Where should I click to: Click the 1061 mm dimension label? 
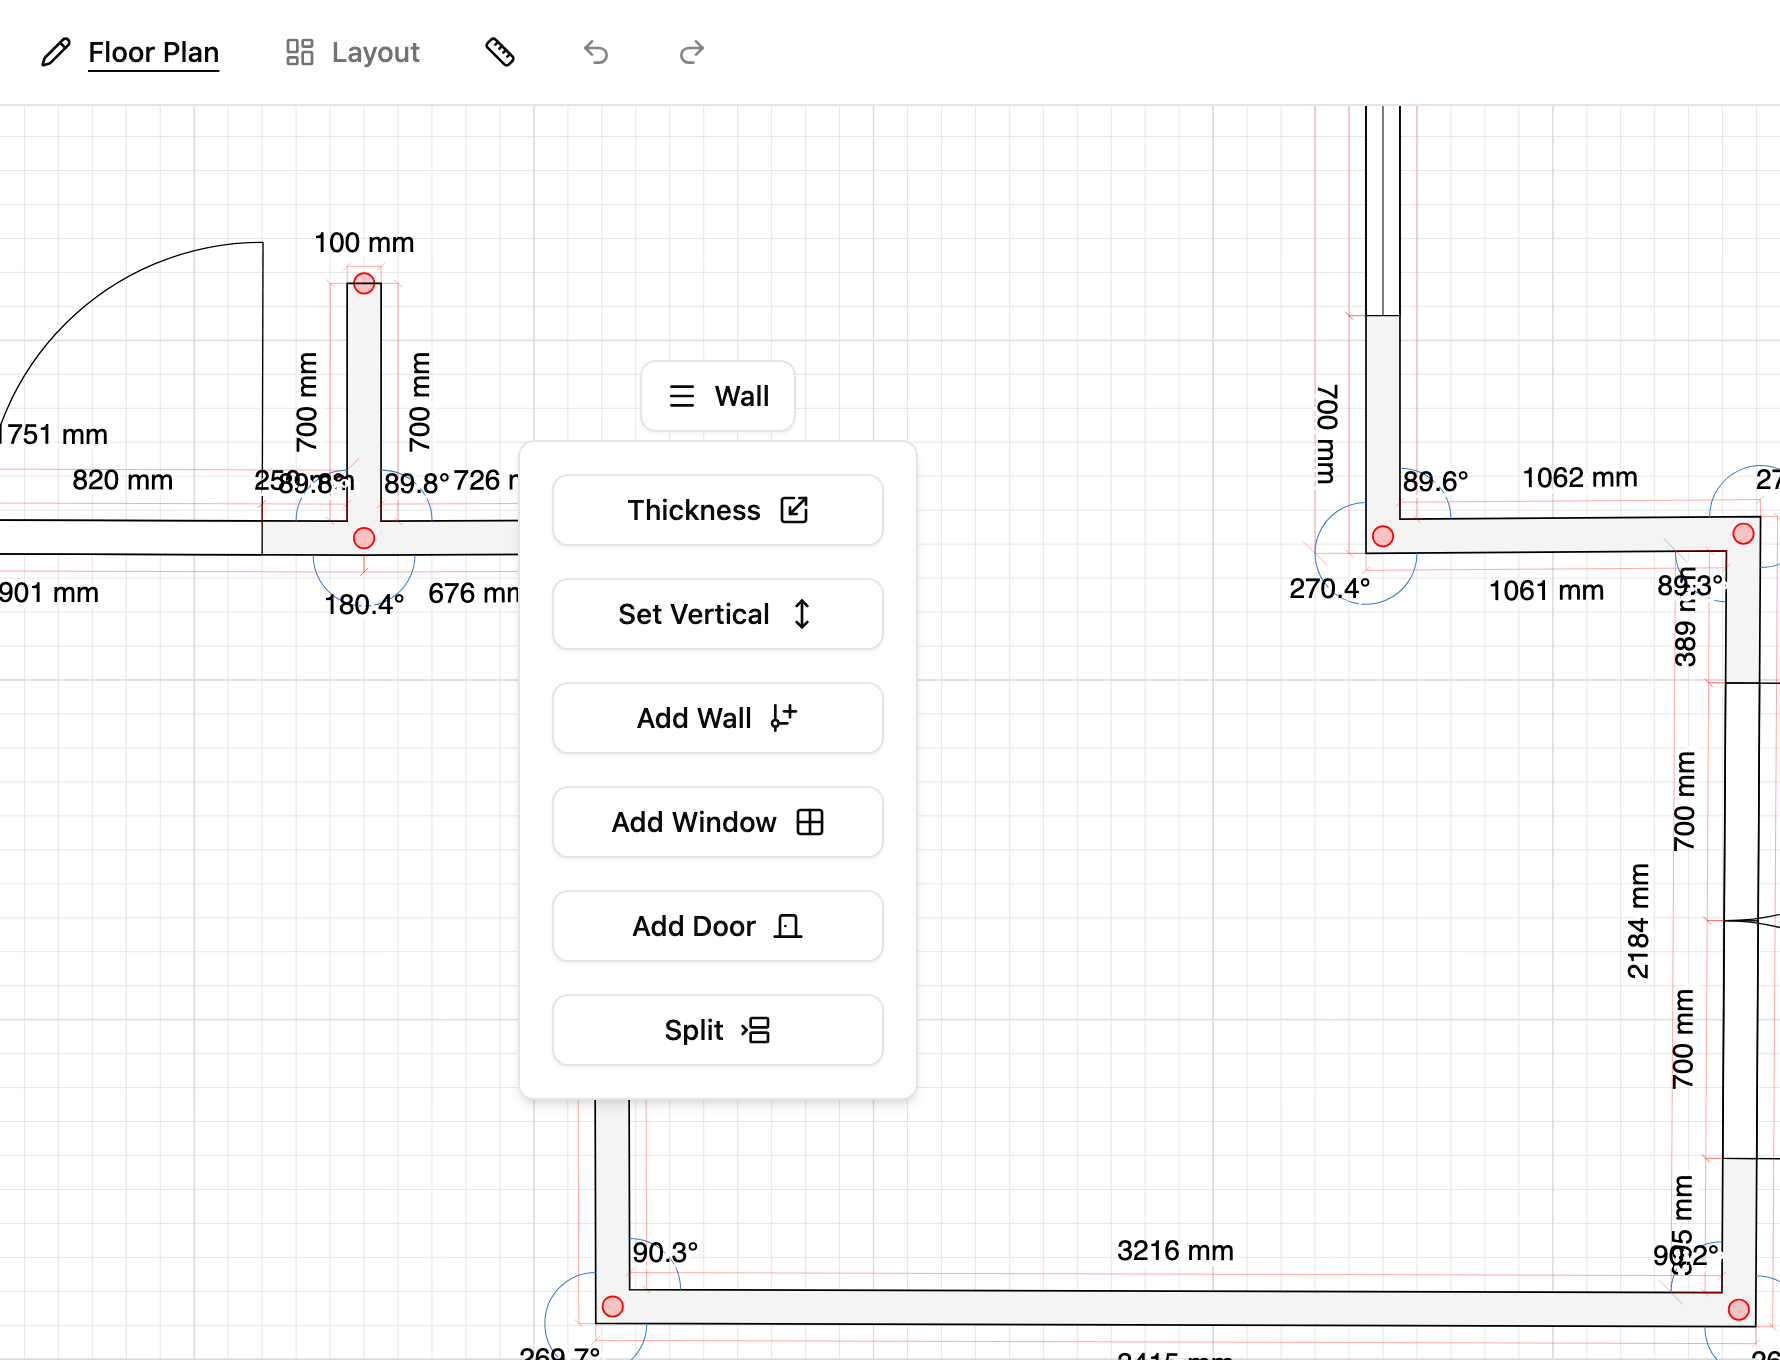[x=1546, y=590]
